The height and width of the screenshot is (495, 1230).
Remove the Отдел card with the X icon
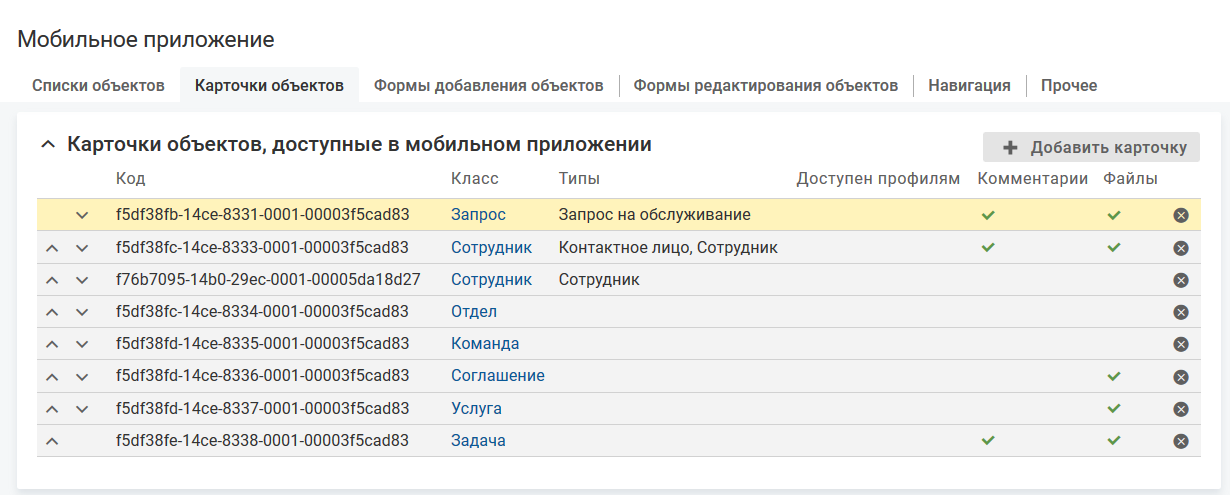pyautogui.click(x=1180, y=312)
